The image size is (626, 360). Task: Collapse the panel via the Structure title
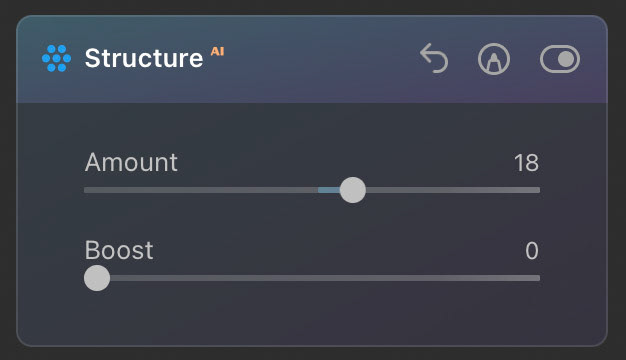[144, 58]
